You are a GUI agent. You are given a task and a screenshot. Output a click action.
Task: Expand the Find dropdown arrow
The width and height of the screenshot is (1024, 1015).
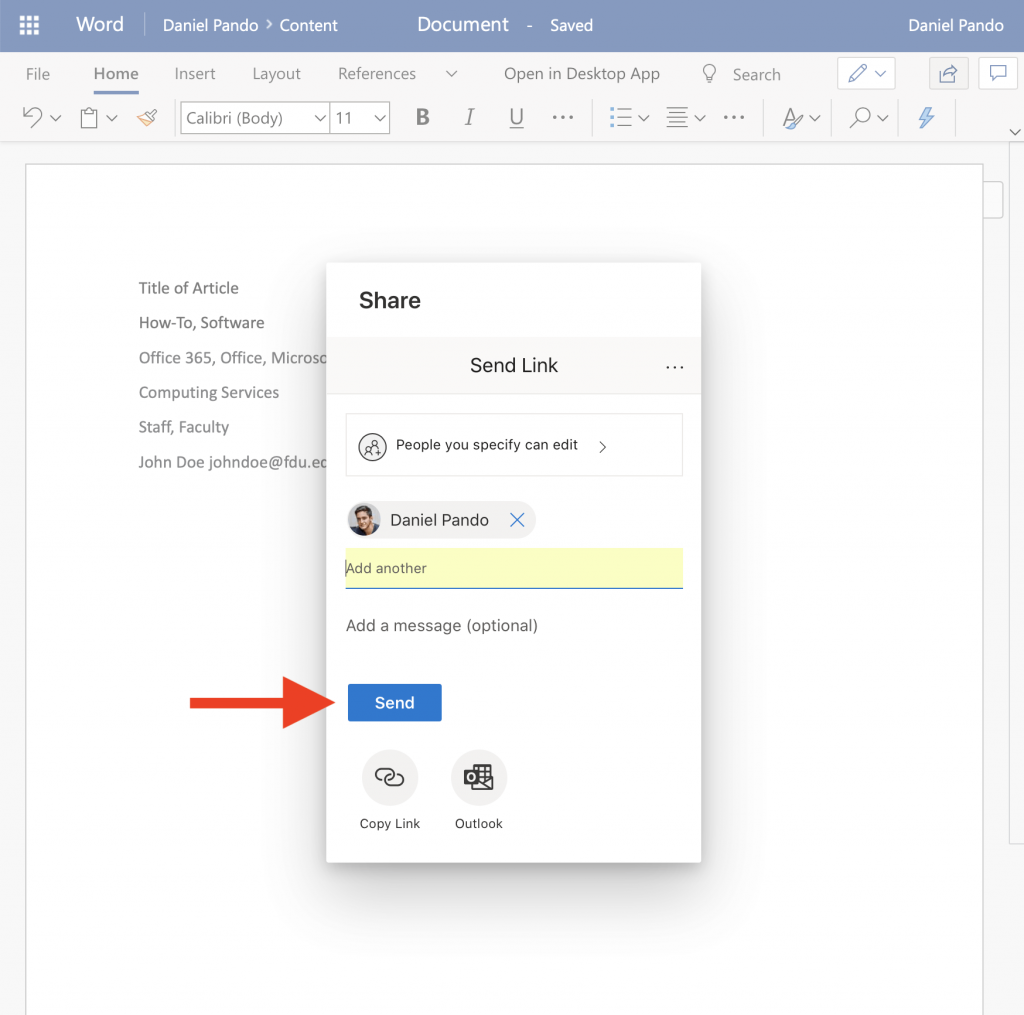(x=883, y=118)
